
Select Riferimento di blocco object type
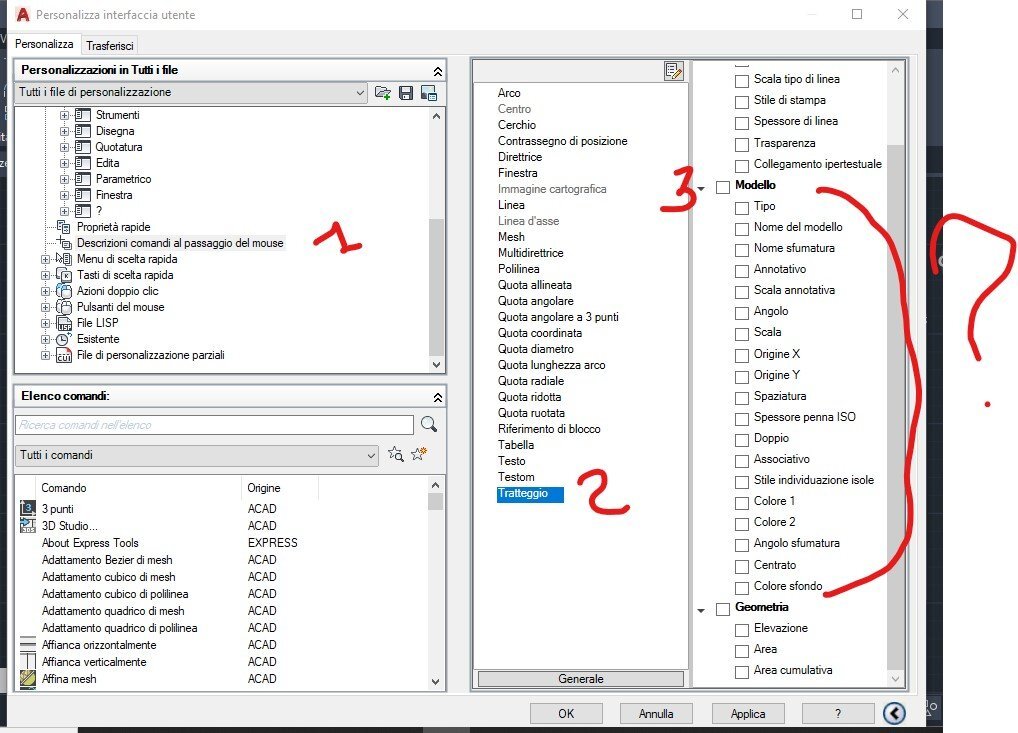[x=549, y=429]
